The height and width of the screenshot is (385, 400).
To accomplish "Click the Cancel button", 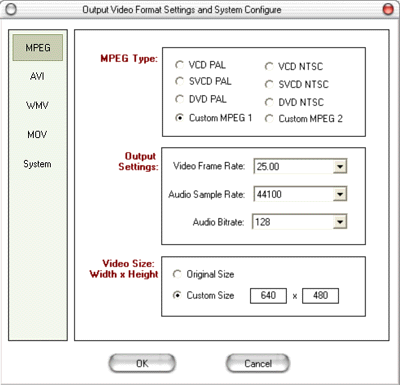I will pyautogui.click(x=258, y=363).
